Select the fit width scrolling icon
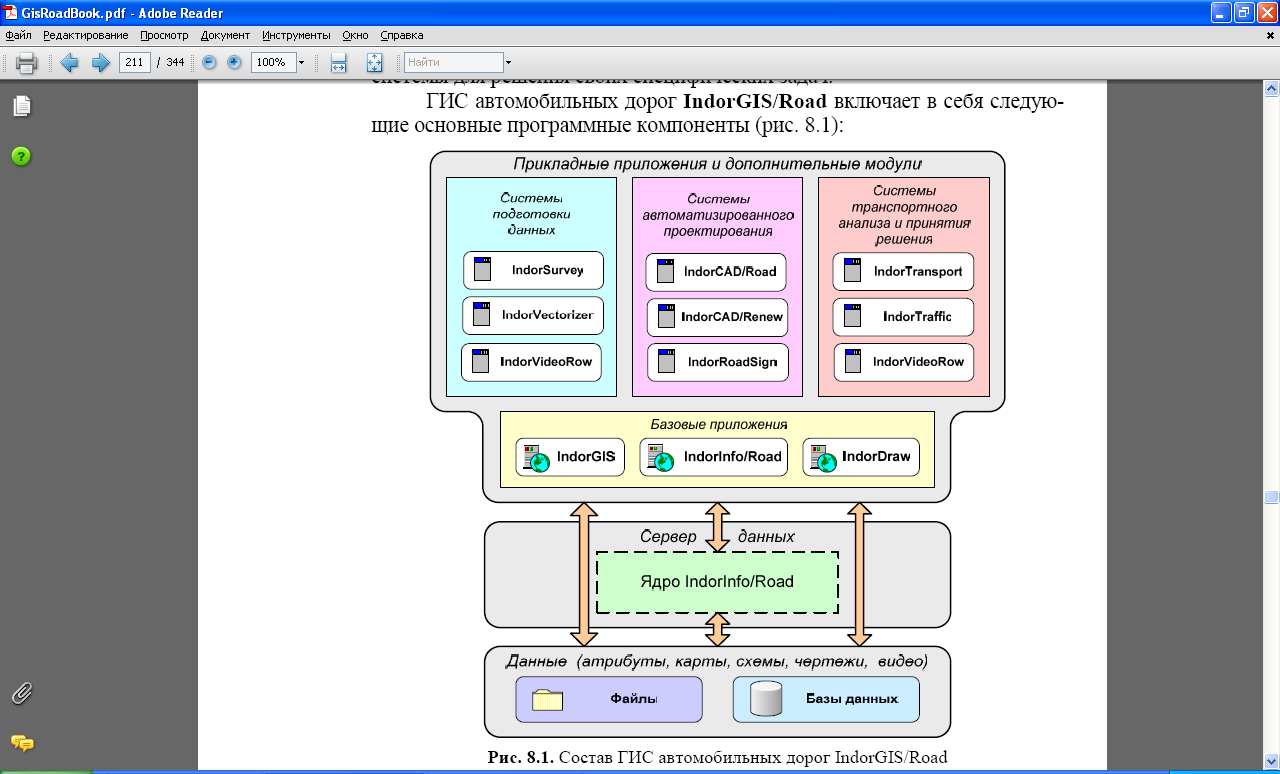The image size is (1280, 774). [339, 63]
